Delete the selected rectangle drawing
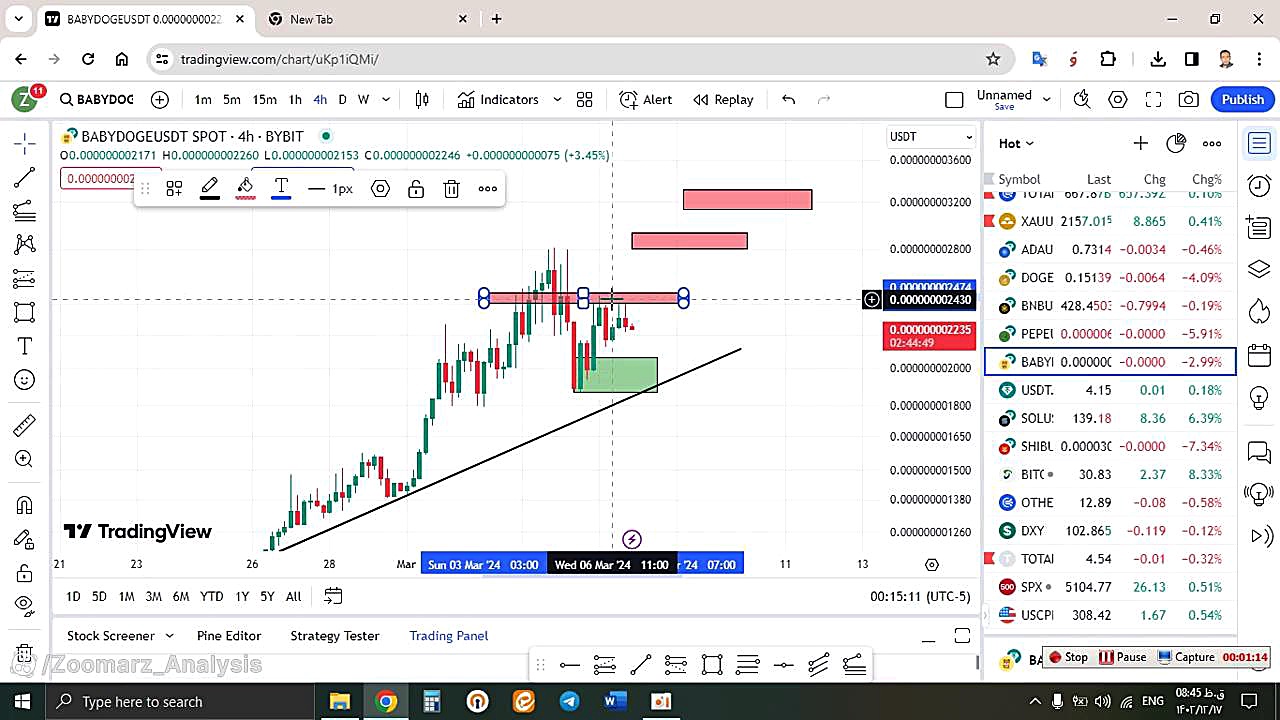 pos(452,188)
